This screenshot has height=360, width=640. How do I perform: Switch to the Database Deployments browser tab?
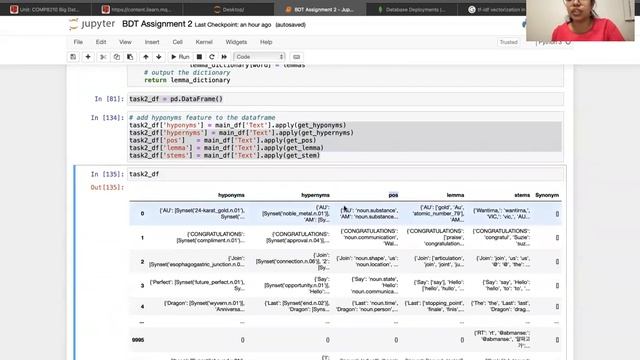[x=412, y=9]
